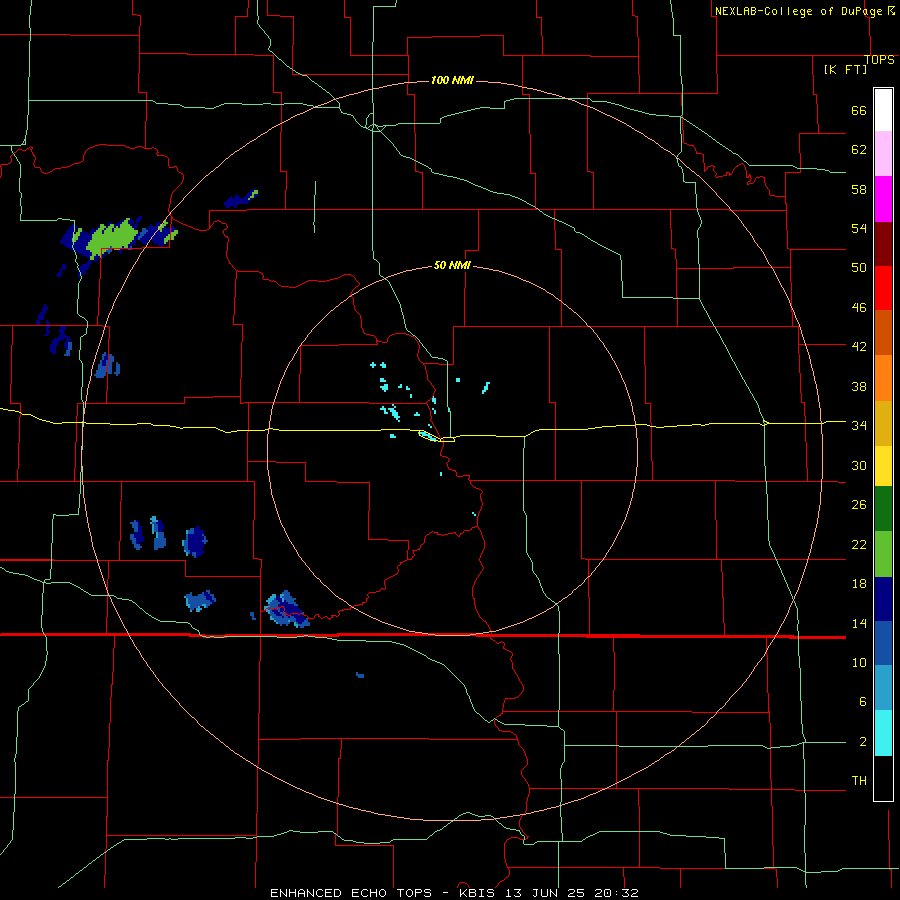
Task: Click the '46' legend value
Action: point(859,308)
